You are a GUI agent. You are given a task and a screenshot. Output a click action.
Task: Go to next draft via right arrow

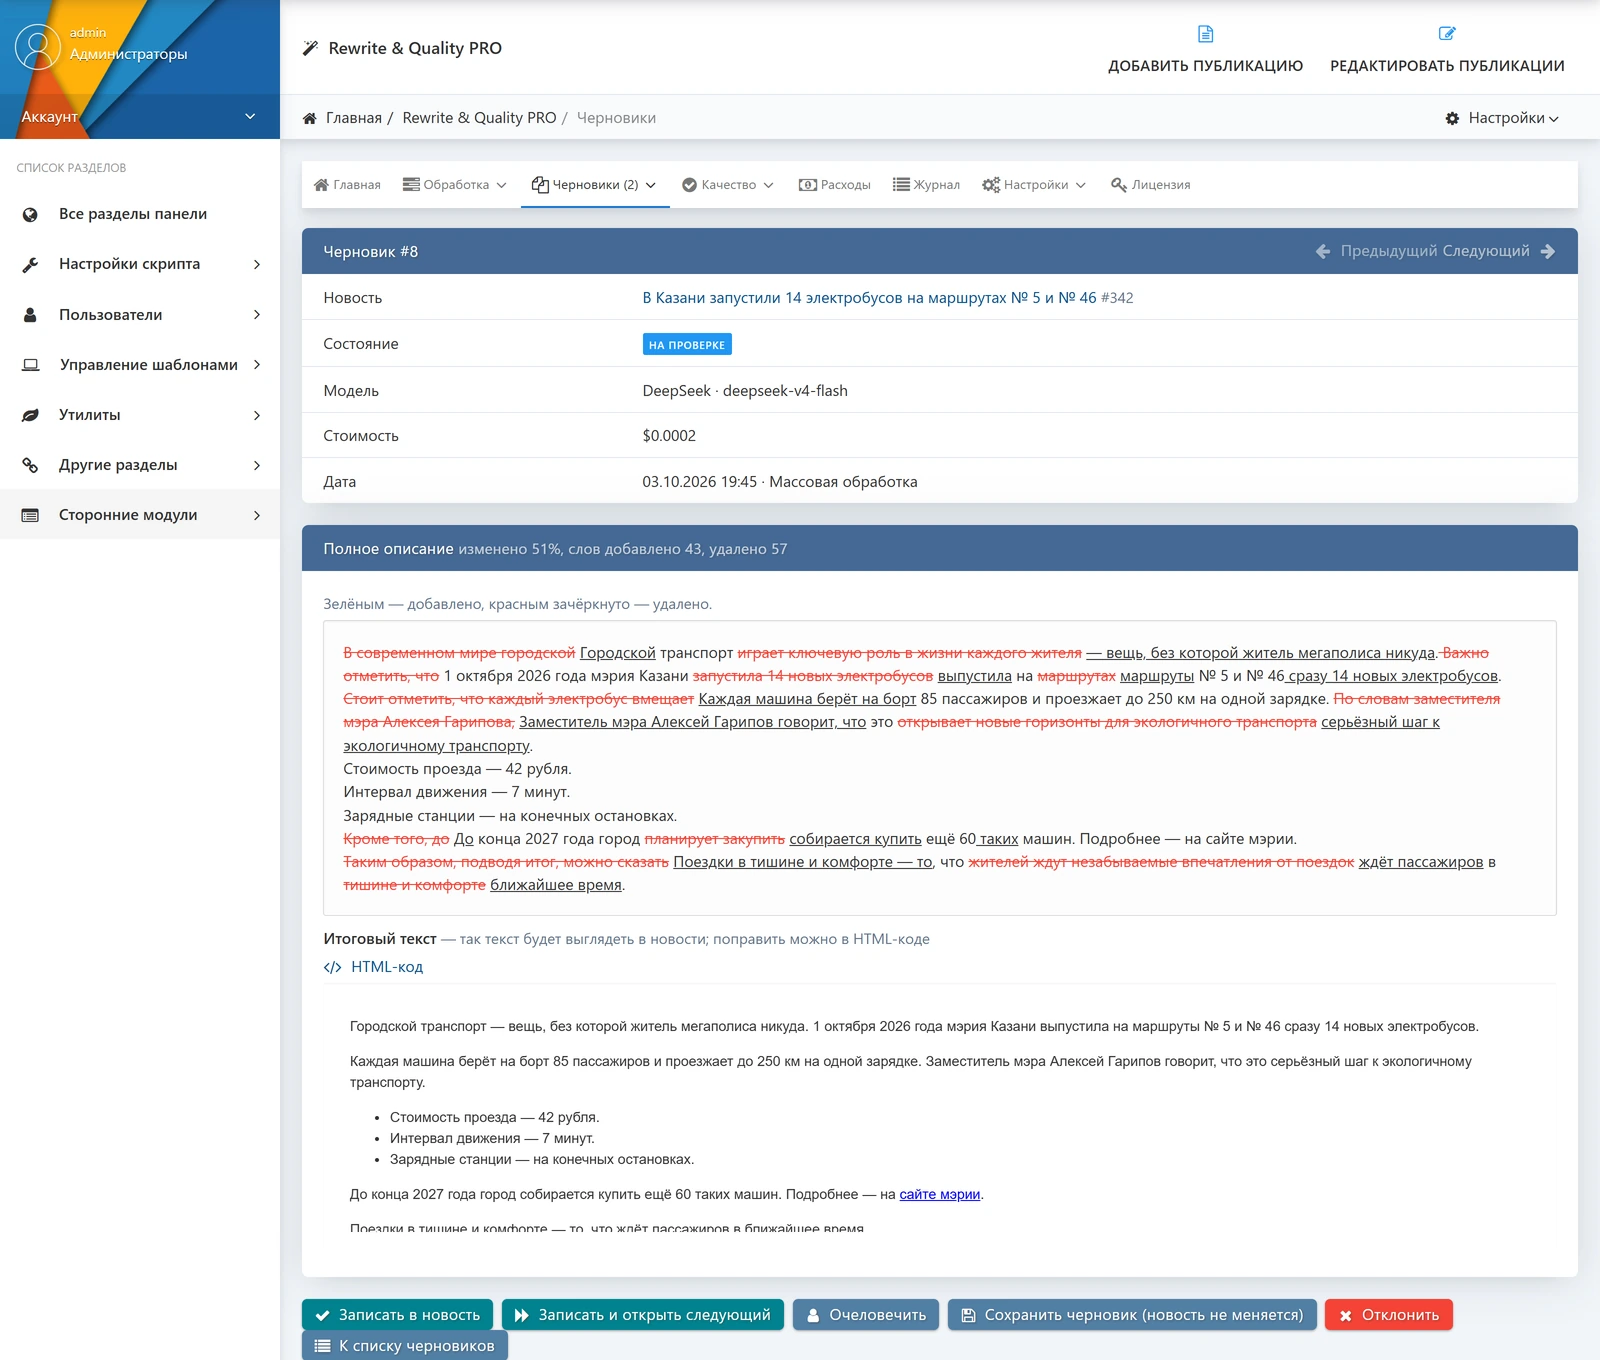(1548, 251)
